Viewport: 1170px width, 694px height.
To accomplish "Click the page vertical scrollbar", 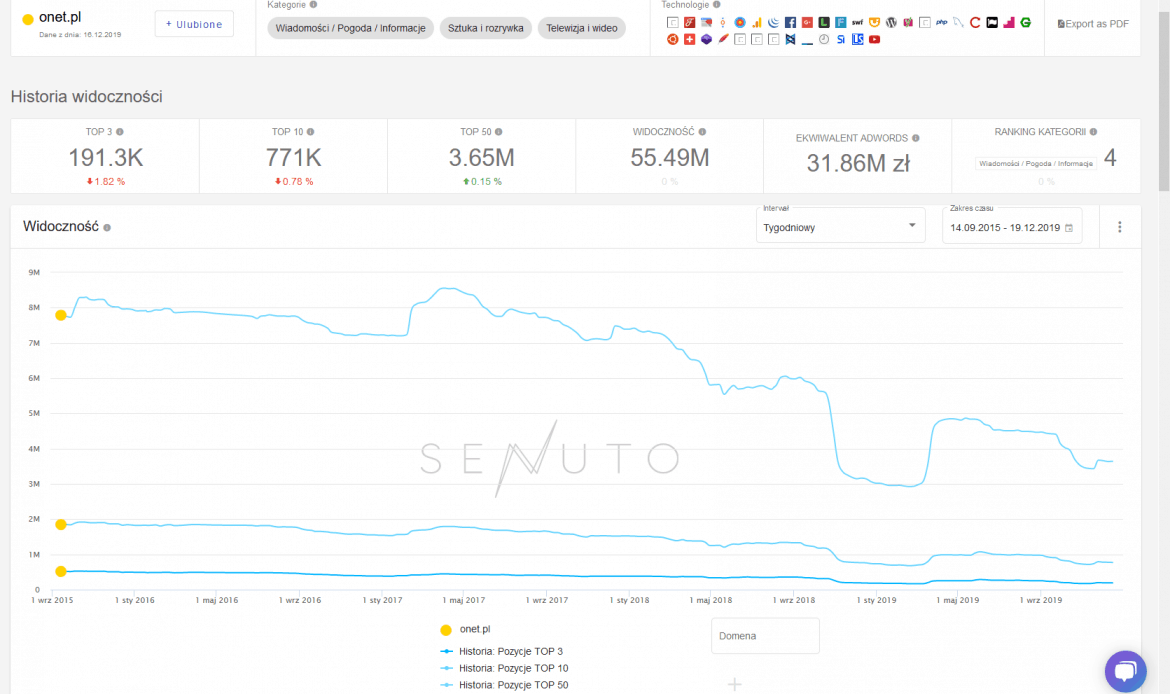I will (x=1163, y=101).
